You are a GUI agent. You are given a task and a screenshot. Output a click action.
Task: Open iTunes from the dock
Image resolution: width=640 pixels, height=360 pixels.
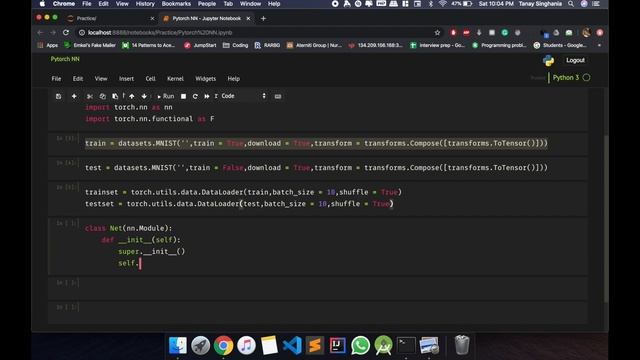(x=246, y=346)
